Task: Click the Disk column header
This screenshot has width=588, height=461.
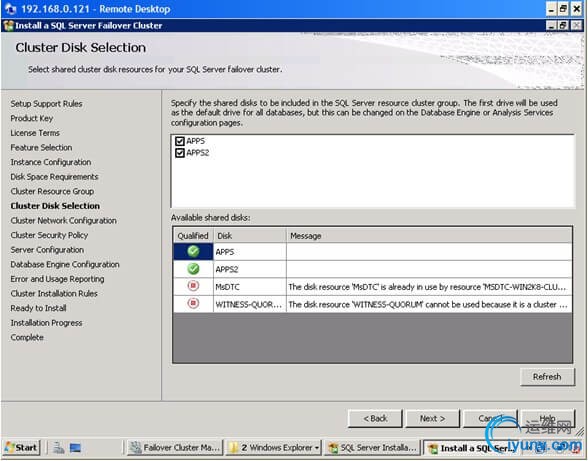Action: pyautogui.click(x=250, y=236)
